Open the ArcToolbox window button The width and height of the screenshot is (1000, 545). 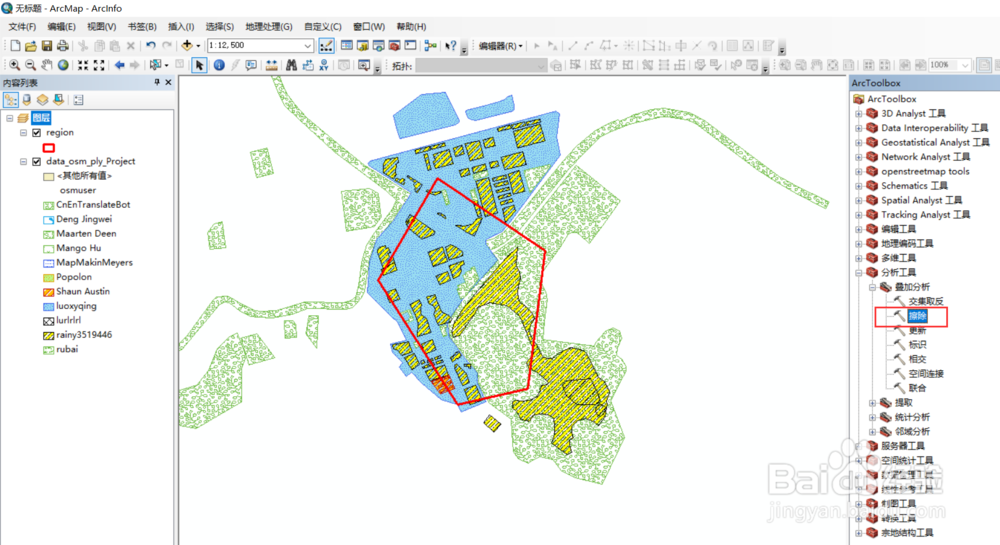tap(395, 45)
